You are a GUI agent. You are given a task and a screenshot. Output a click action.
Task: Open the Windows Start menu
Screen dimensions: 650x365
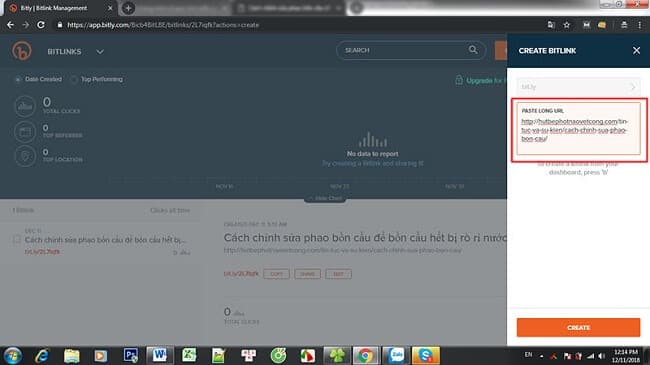(x=12, y=355)
